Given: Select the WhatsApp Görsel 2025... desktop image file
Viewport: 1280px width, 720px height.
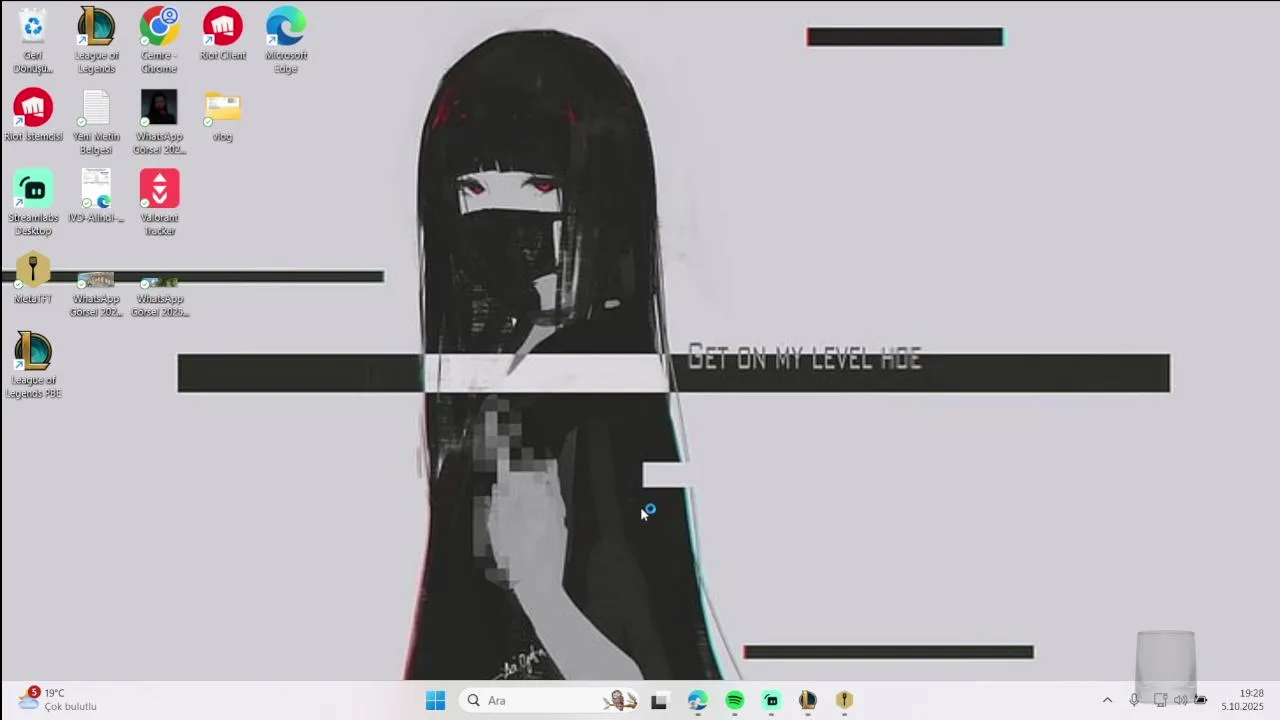Looking at the screenshot, I should click(159, 296).
